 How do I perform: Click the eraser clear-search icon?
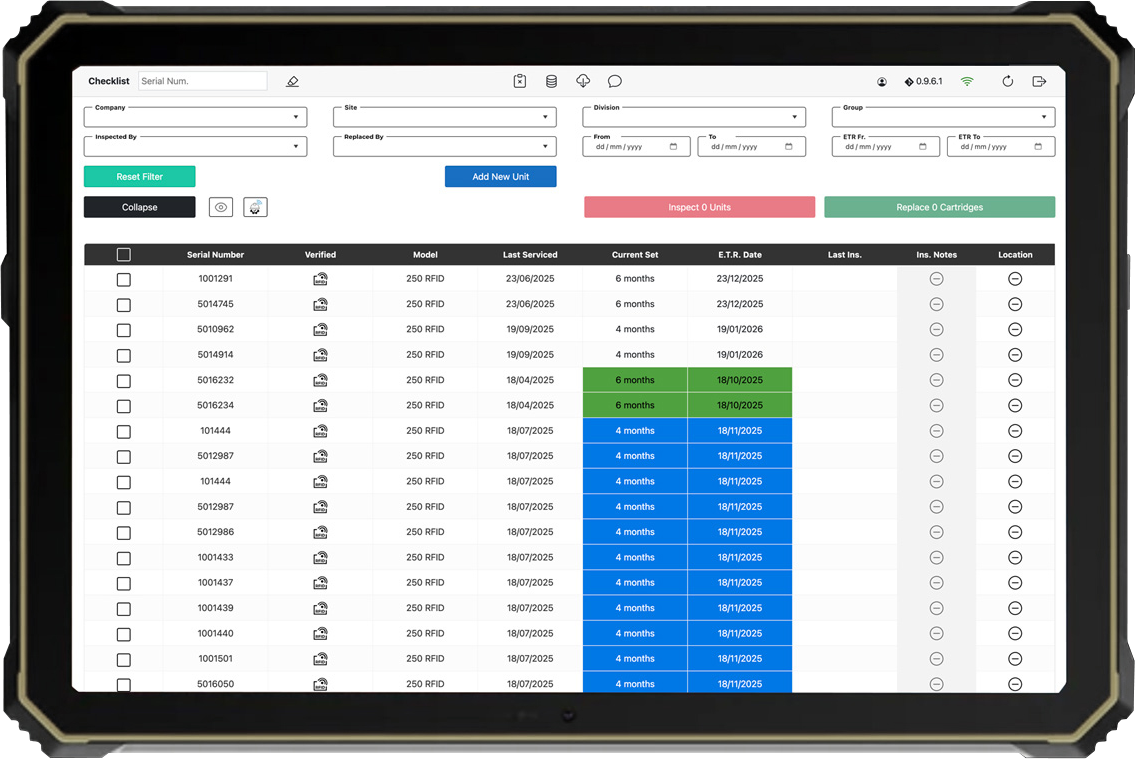click(292, 82)
